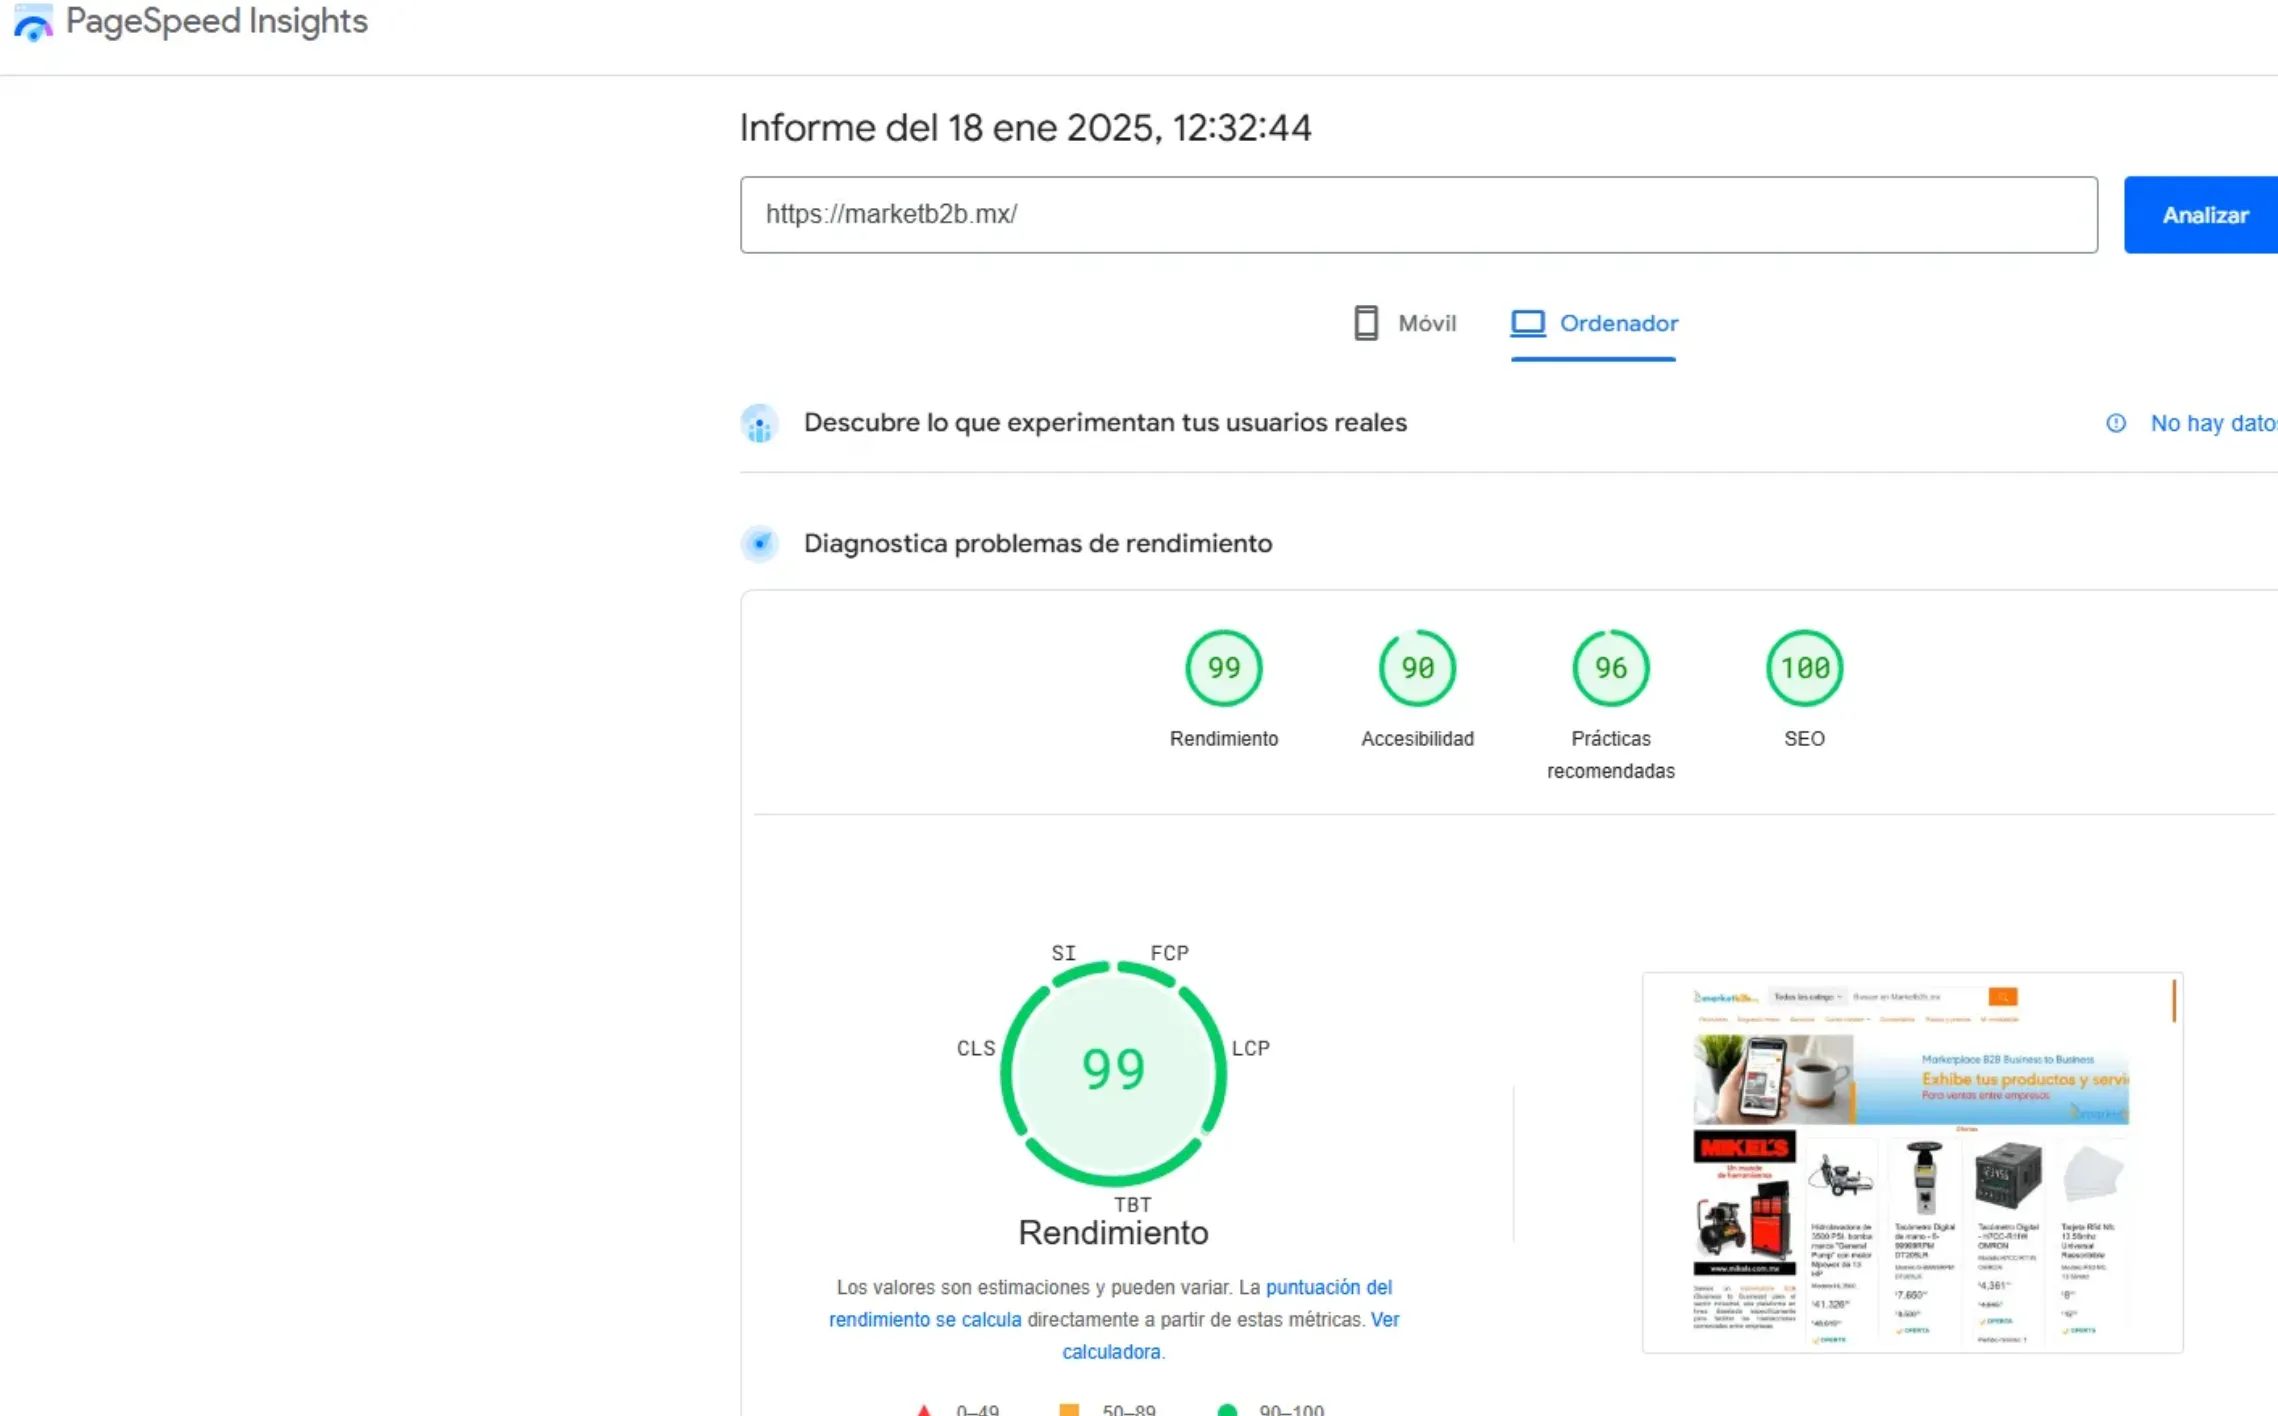Click the real users experience icon

tap(760, 424)
